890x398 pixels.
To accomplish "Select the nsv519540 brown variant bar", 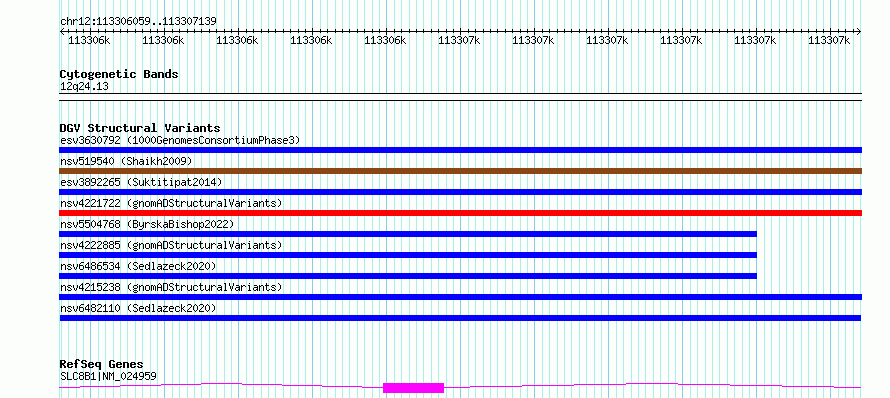I will pyautogui.click(x=460, y=171).
